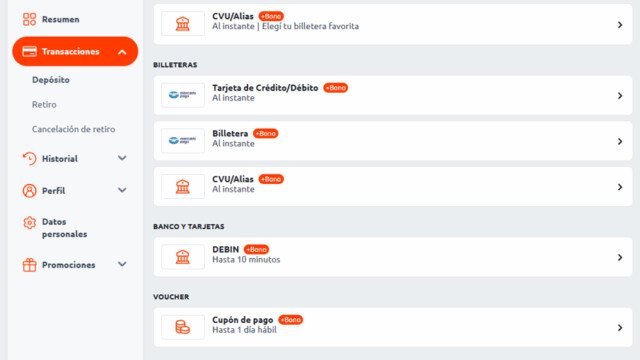Open arrow of the first CVU/Alias row

[620, 25]
